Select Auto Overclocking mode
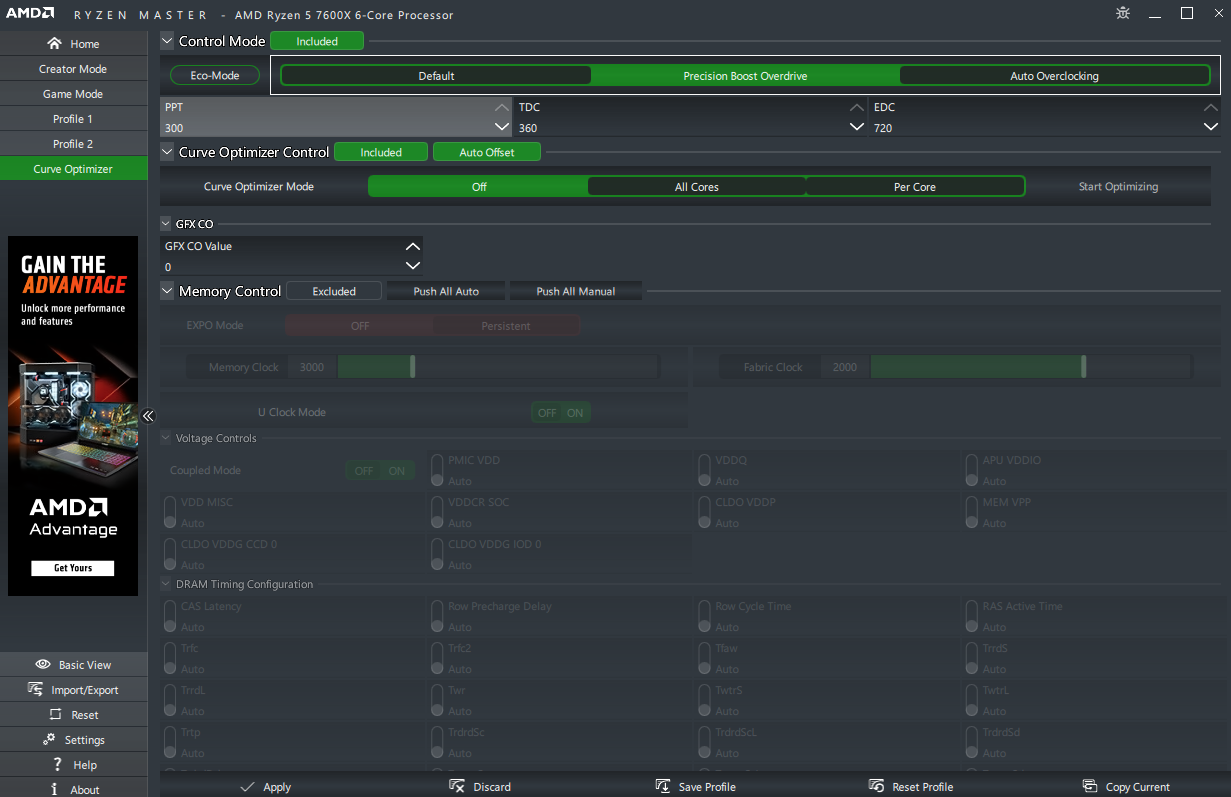The height and width of the screenshot is (797, 1231). [1054, 75]
